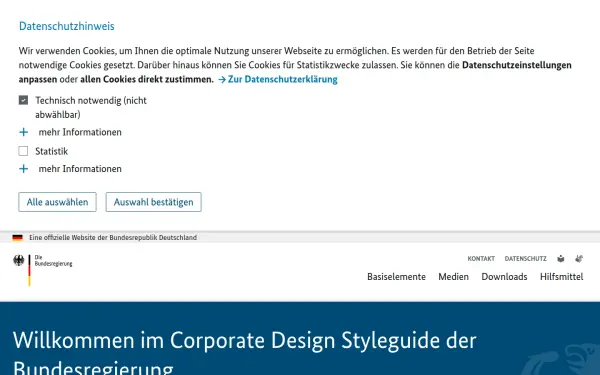Open the Basiselemente menu
Image resolution: width=600 pixels, height=375 pixels.
(396, 277)
